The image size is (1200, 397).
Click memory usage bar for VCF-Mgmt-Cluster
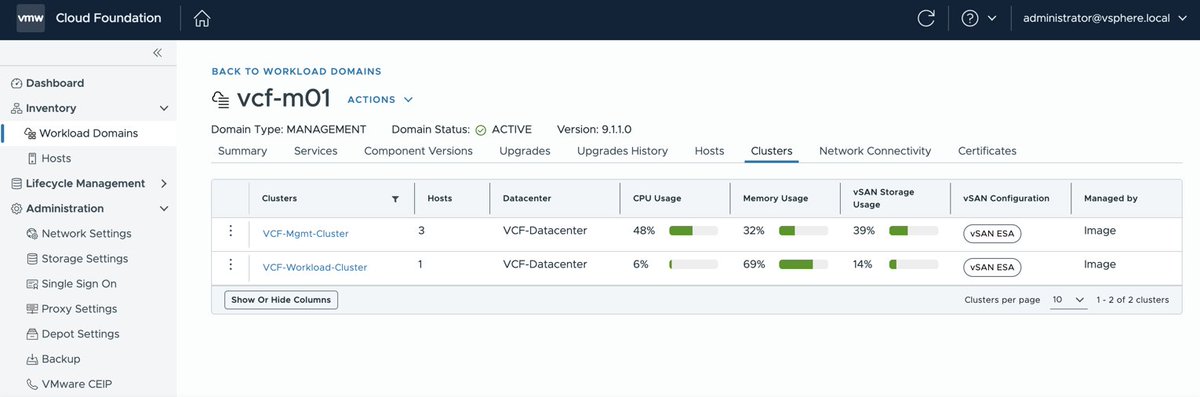pyautogui.click(x=803, y=231)
